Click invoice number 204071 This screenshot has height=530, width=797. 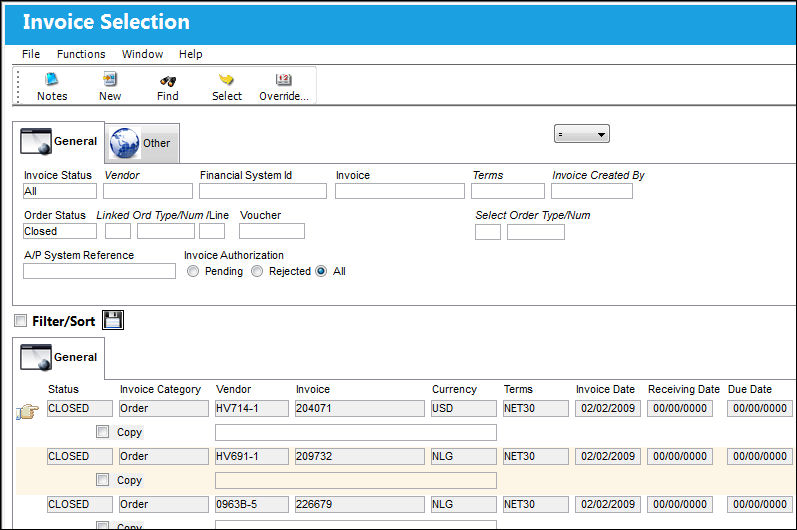coord(359,409)
